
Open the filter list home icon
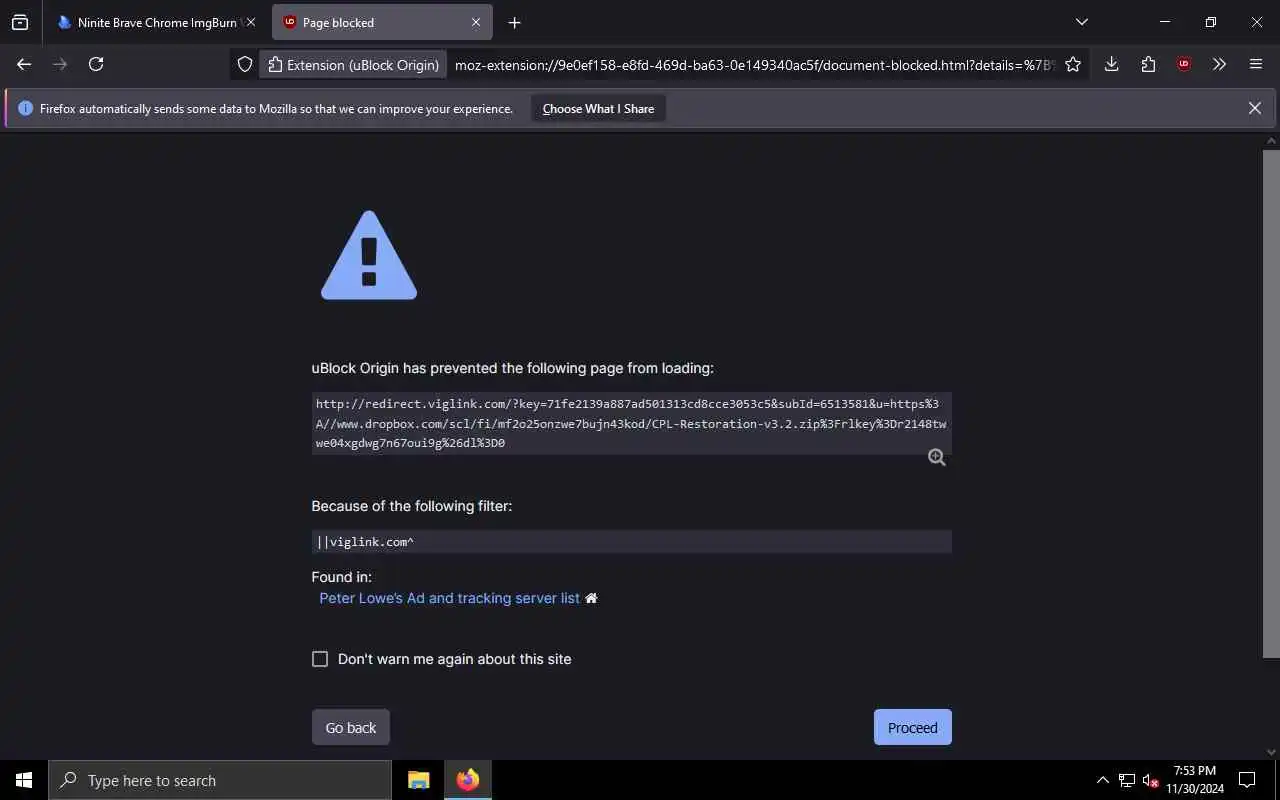tap(591, 598)
